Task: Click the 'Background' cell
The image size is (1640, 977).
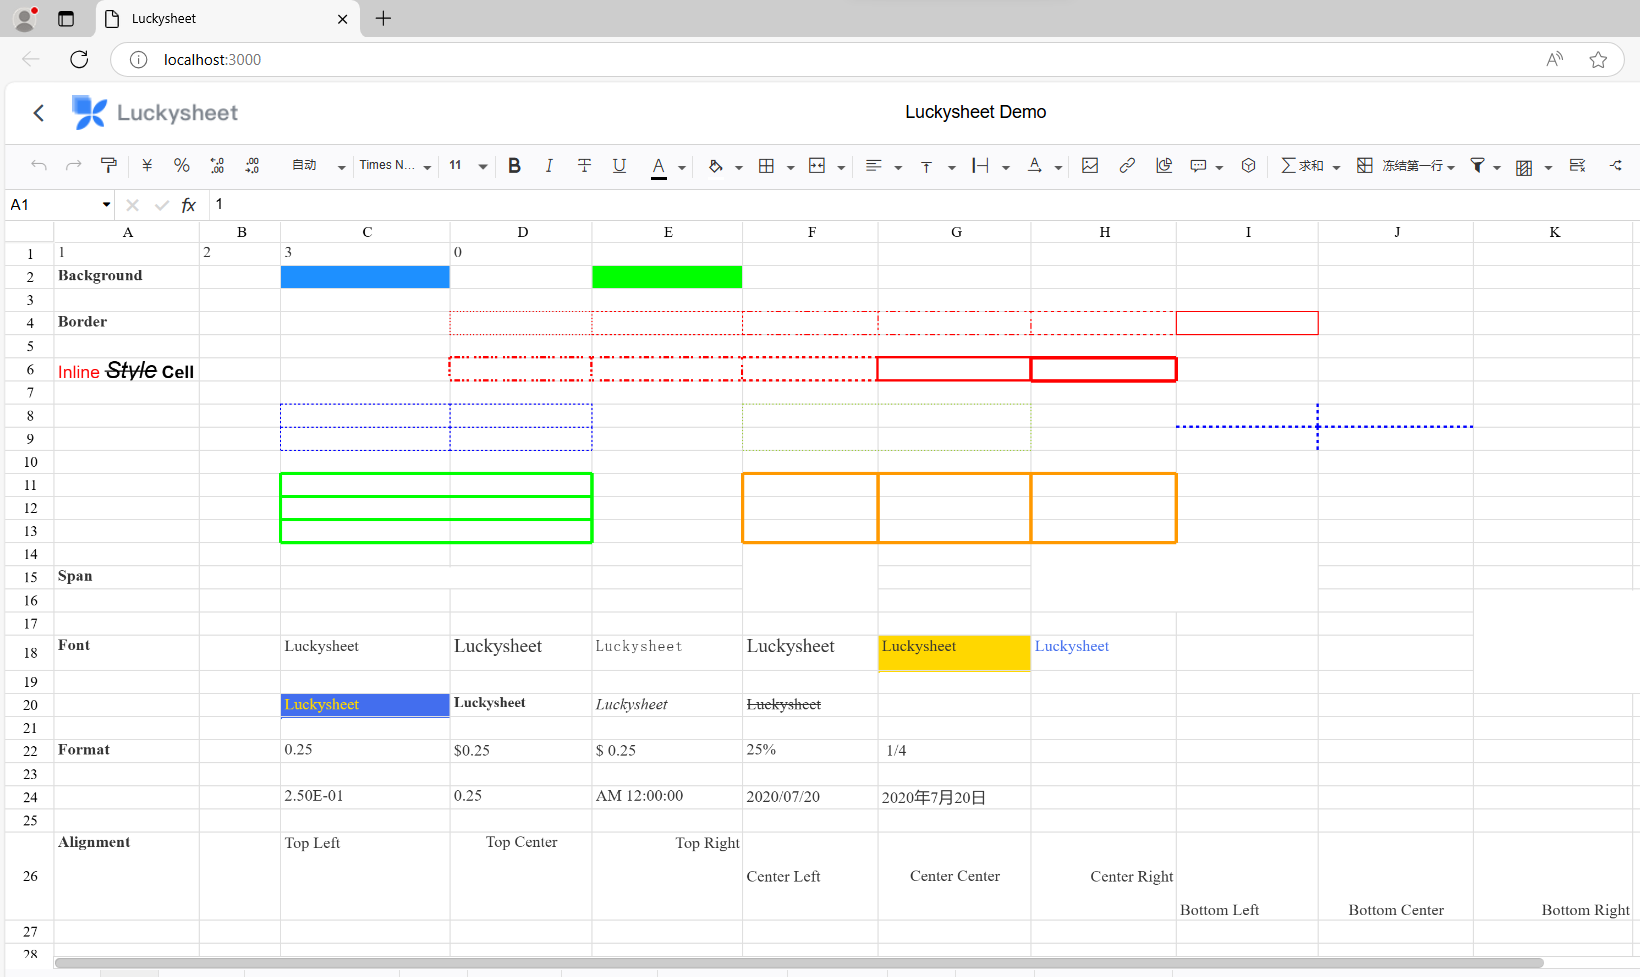Action: click(x=127, y=277)
